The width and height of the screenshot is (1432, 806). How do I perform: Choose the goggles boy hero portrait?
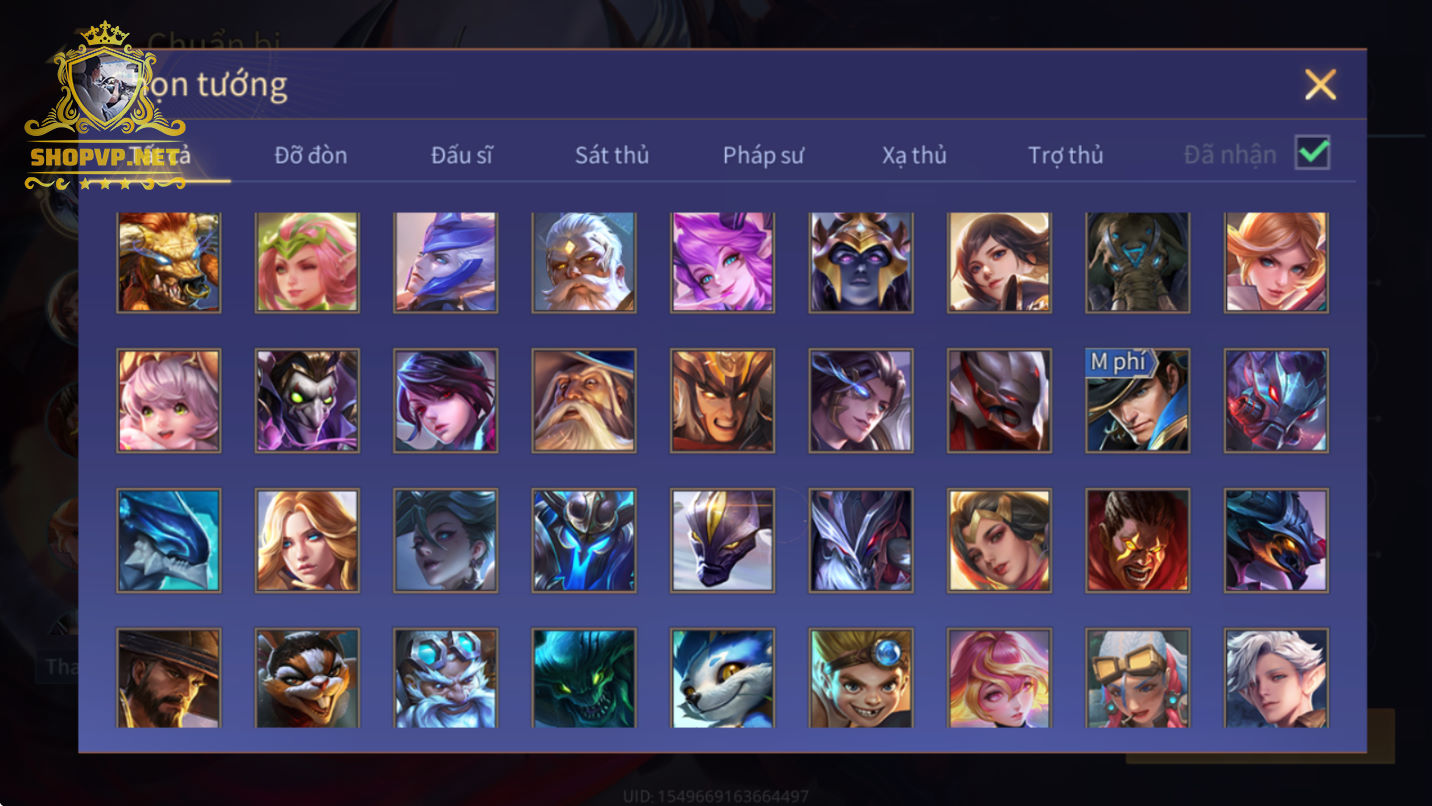pyautogui.click(x=861, y=678)
